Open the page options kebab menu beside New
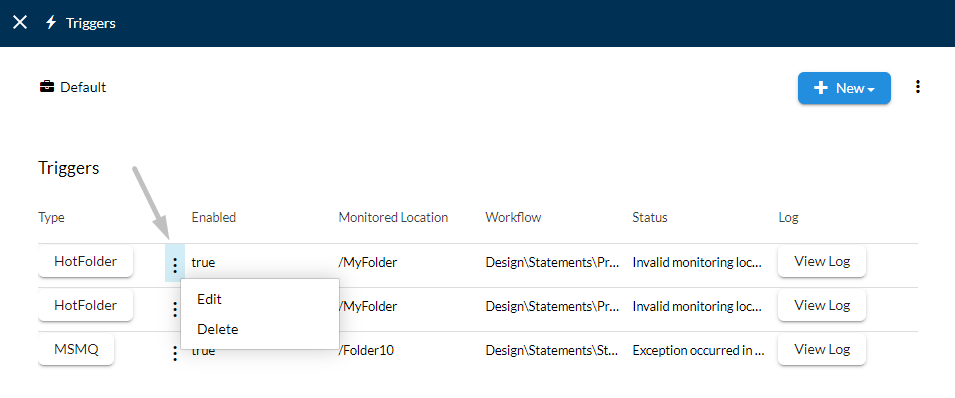Screen dimensions: 955x398 tap(917, 87)
